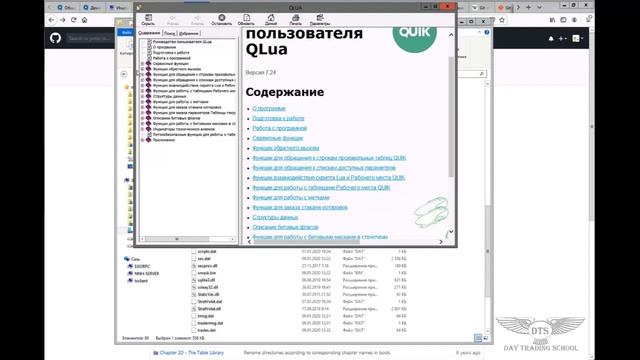
Task: Click the contents tree horizontal scrollbar
Action: (177, 239)
